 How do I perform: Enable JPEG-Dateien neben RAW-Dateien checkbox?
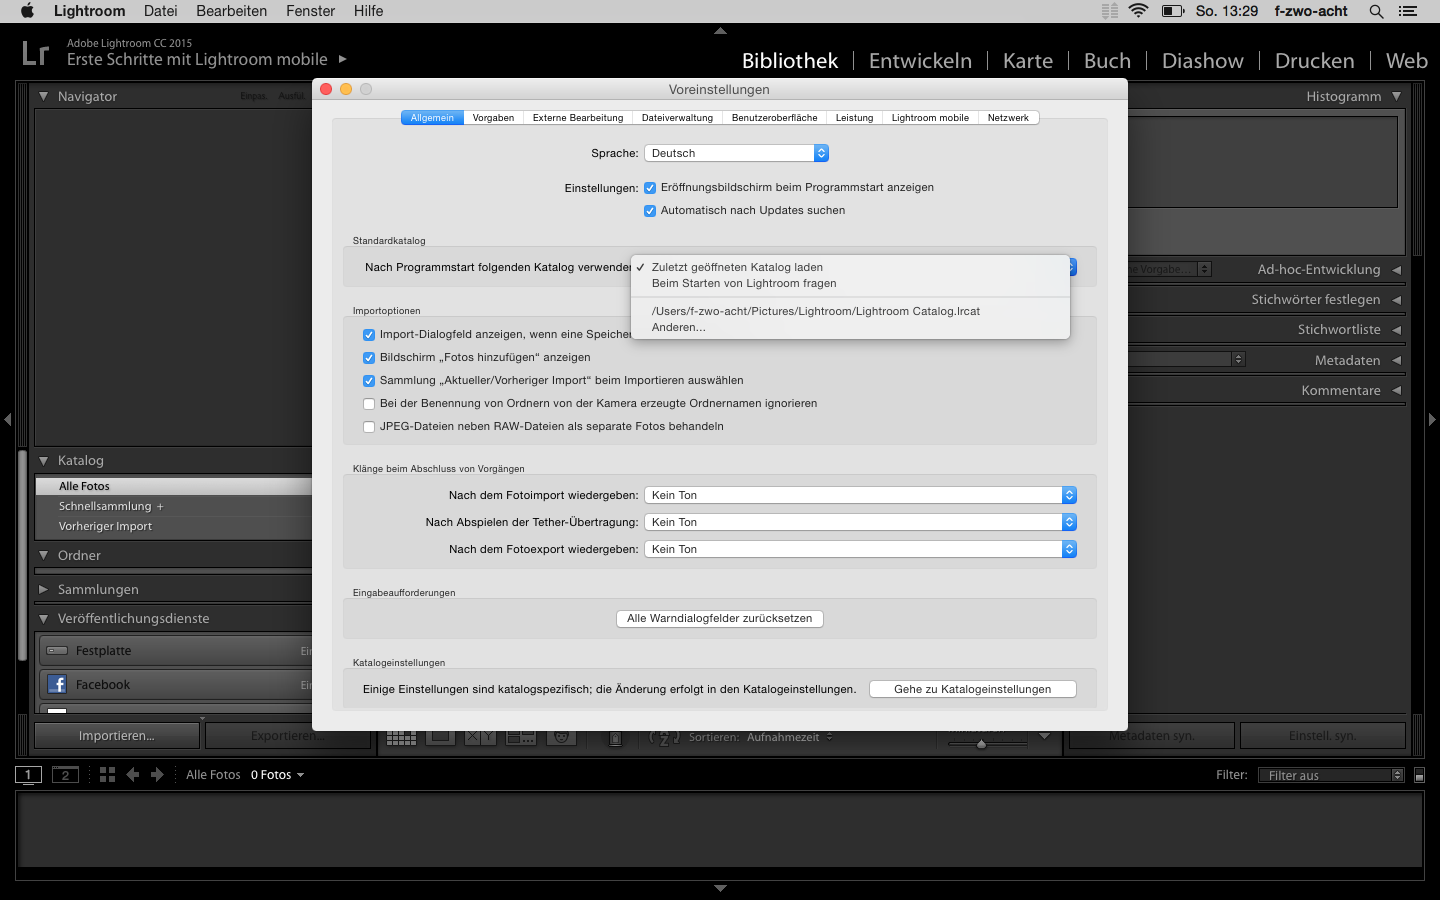coord(369,427)
